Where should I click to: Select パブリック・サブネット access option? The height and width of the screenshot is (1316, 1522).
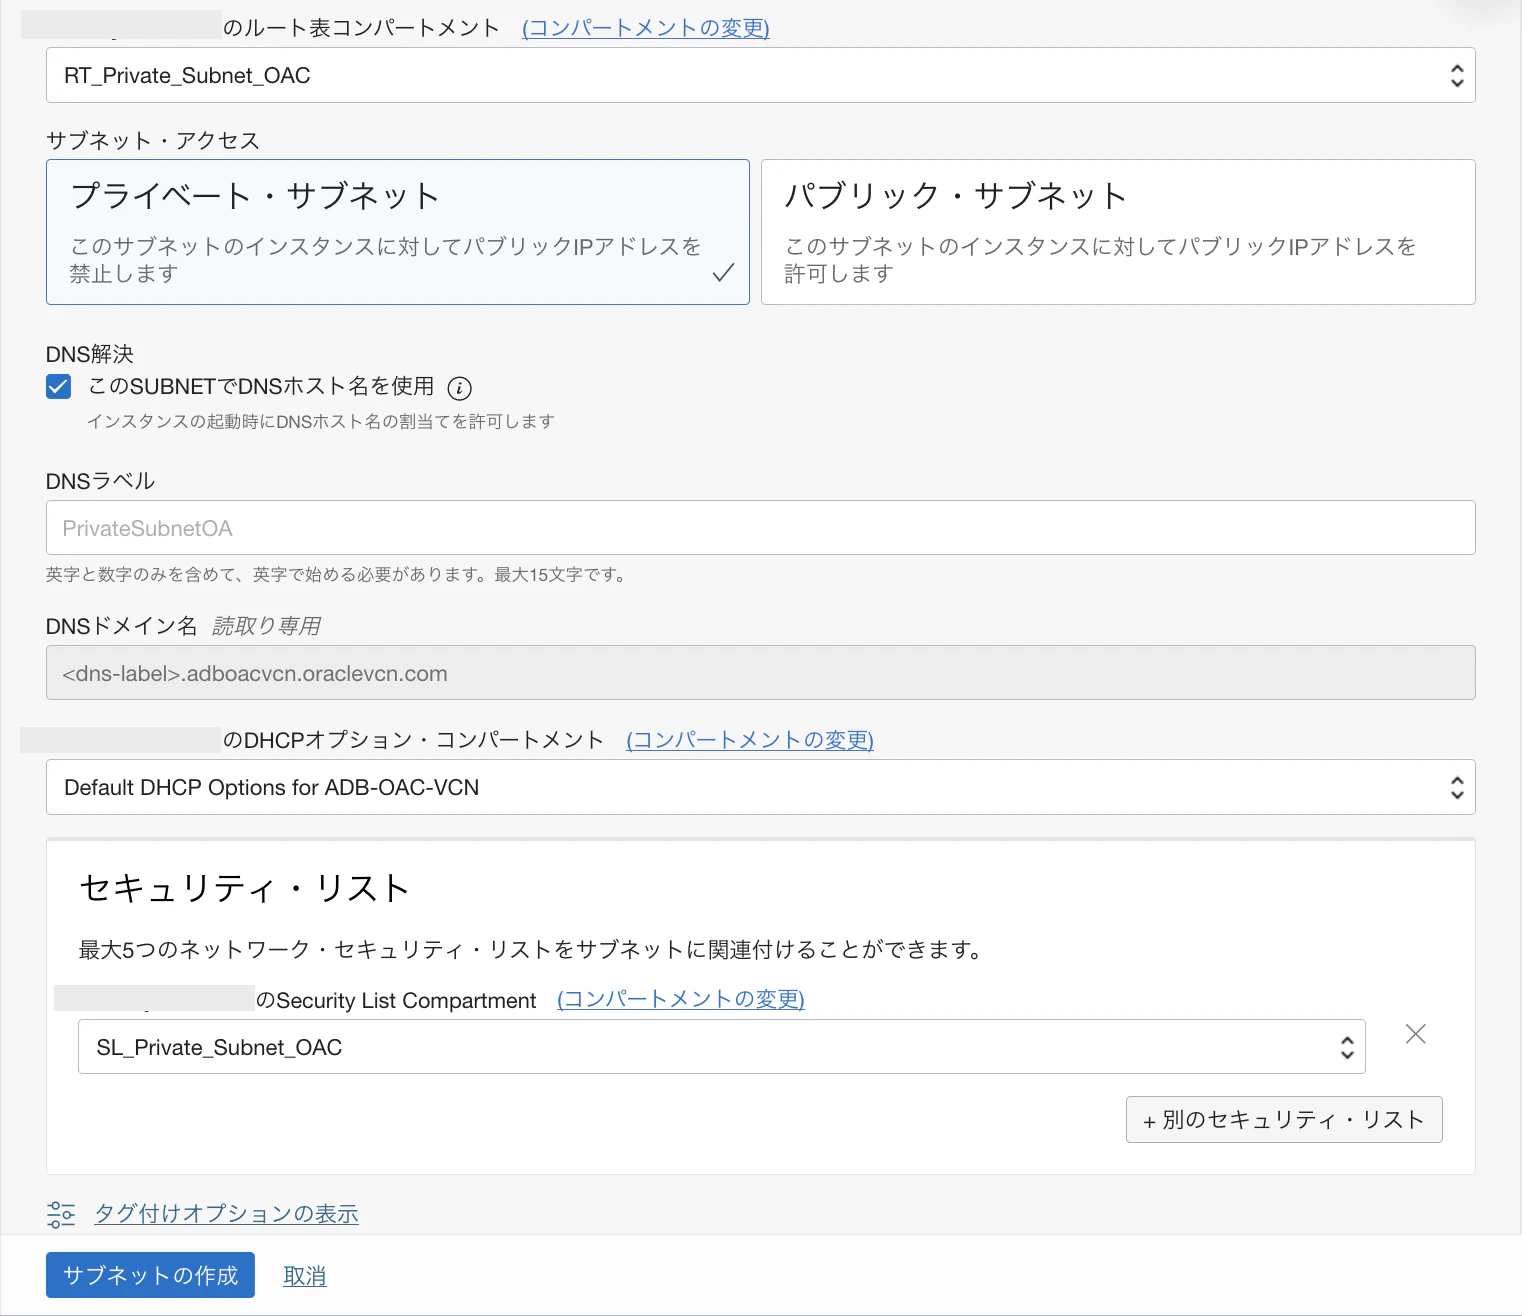[x=1118, y=232]
